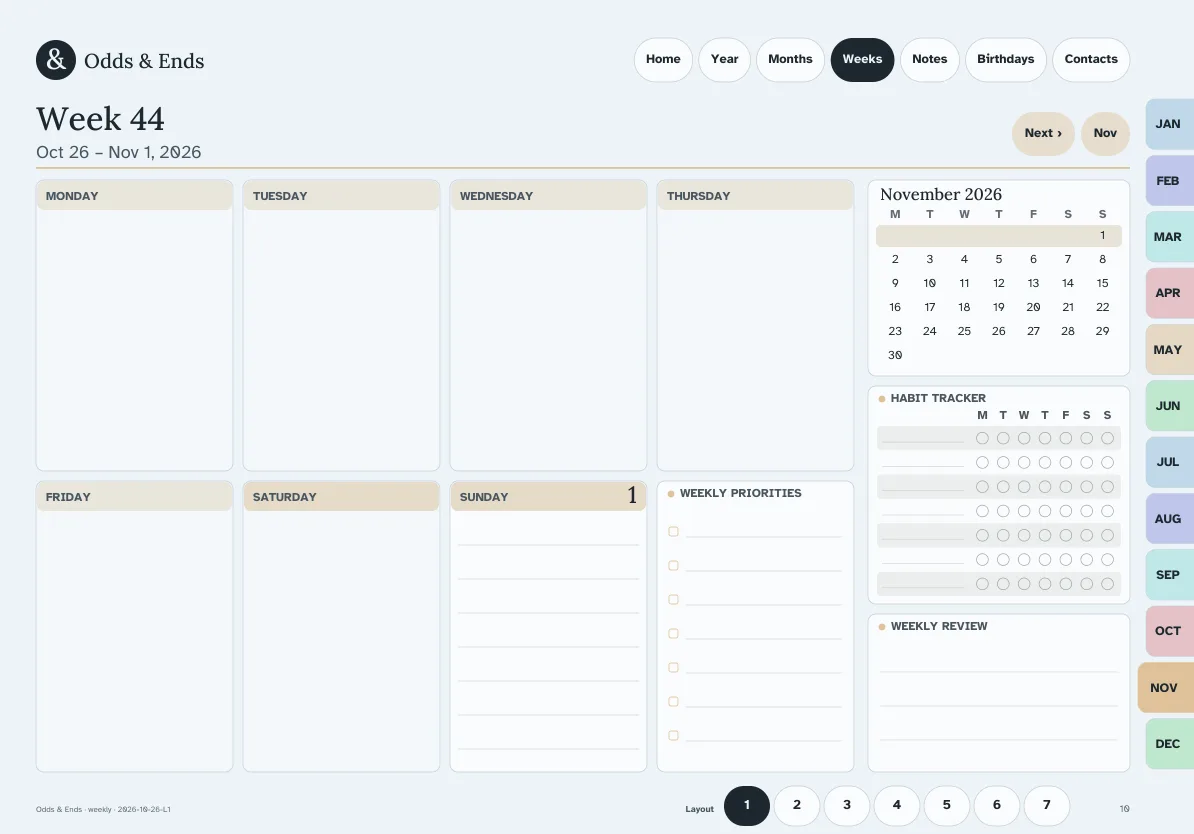Switch to layout 2
Image resolution: width=1194 pixels, height=834 pixels.
[x=797, y=806]
